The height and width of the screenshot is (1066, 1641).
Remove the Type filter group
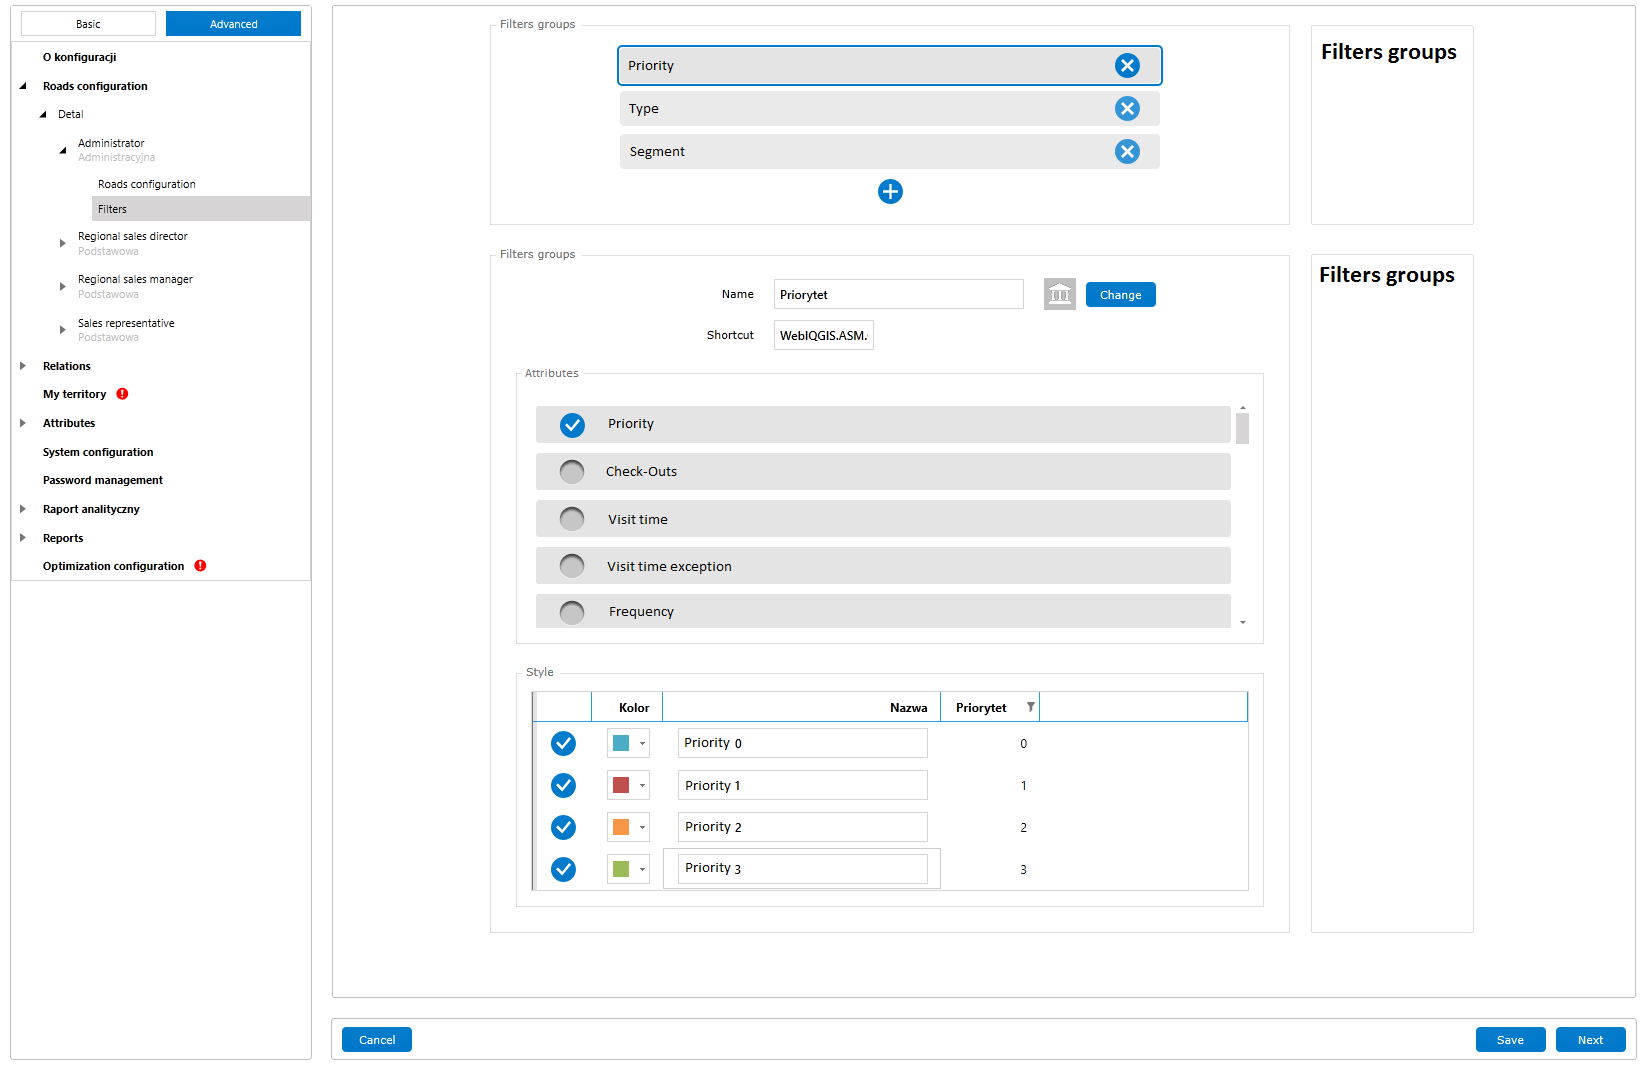tap(1127, 109)
